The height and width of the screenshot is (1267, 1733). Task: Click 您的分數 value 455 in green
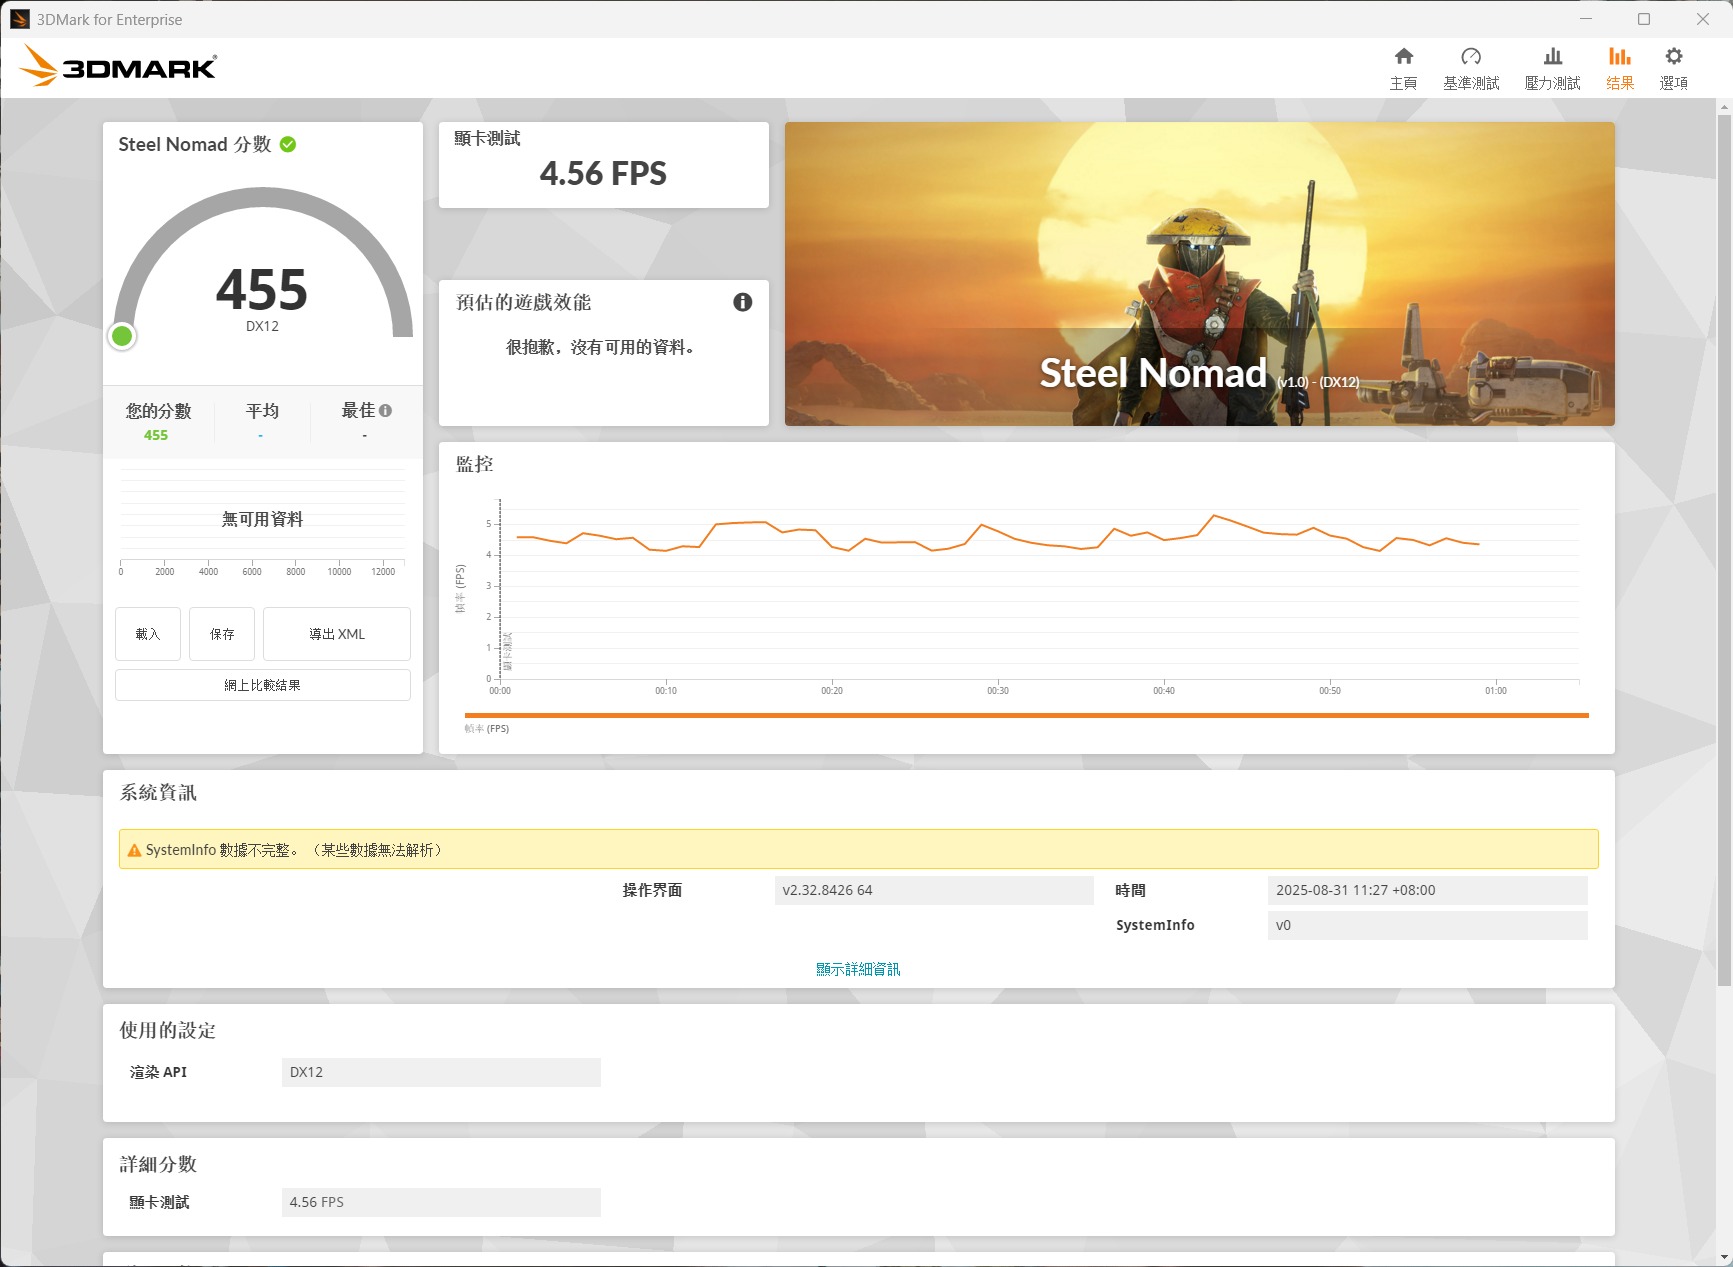pyautogui.click(x=156, y=435)
